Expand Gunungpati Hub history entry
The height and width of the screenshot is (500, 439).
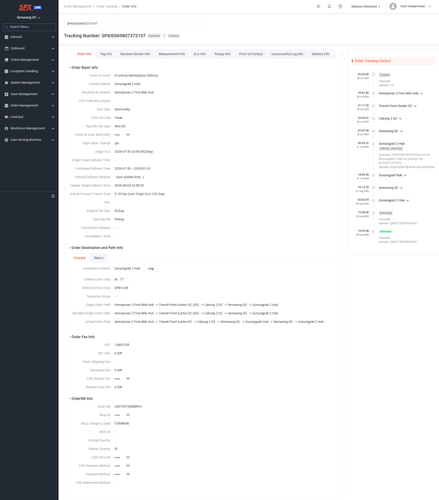[405, 175]
